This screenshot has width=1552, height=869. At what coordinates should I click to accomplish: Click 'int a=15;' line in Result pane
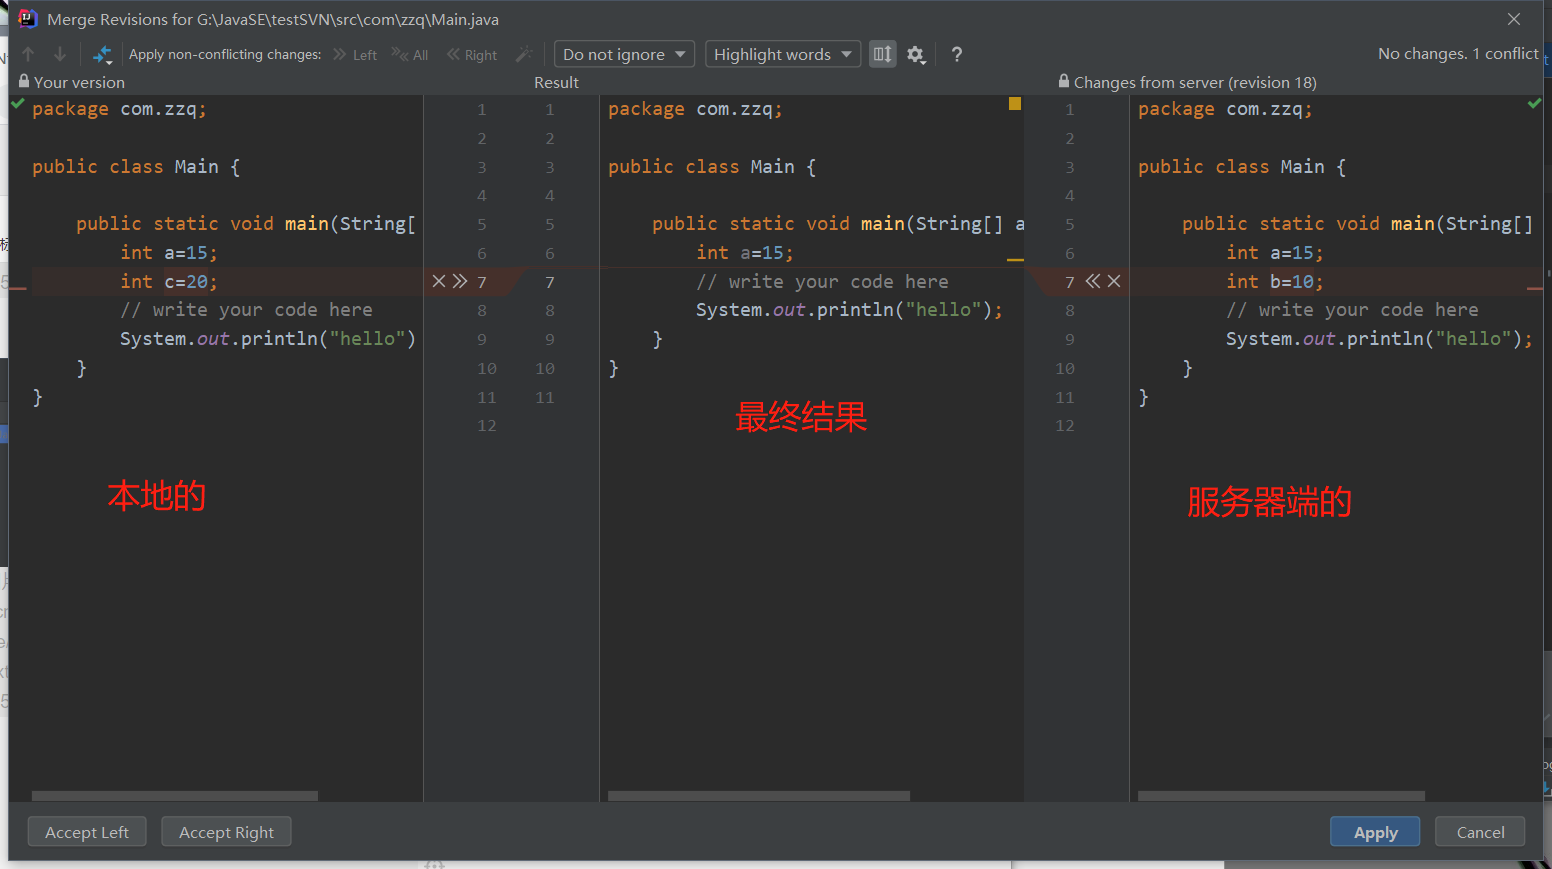(745, 252)
